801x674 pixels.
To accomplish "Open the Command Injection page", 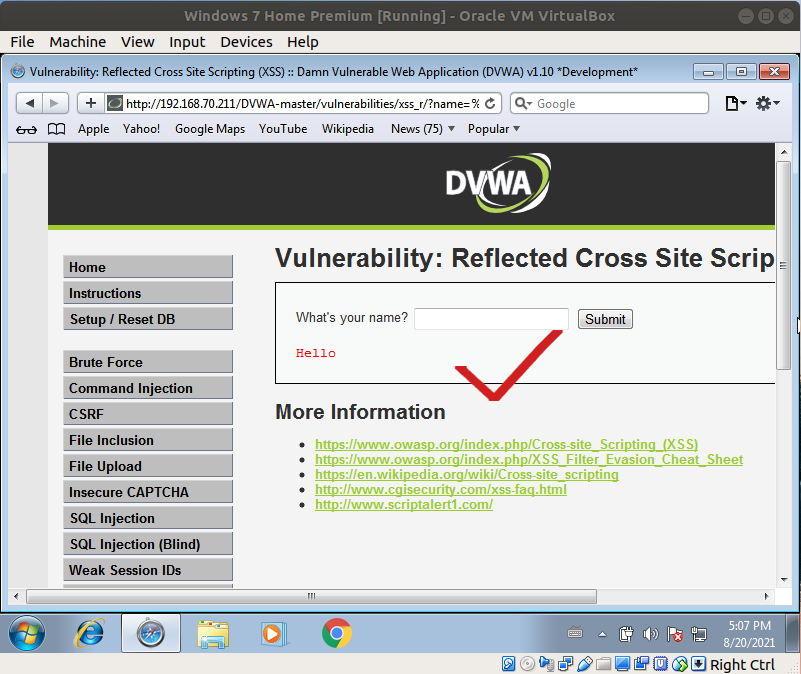I will [x=148, y=388].
